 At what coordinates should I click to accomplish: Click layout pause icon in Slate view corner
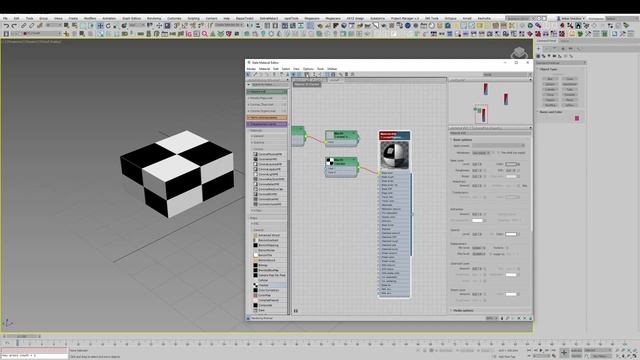click(x=296, y=311)
